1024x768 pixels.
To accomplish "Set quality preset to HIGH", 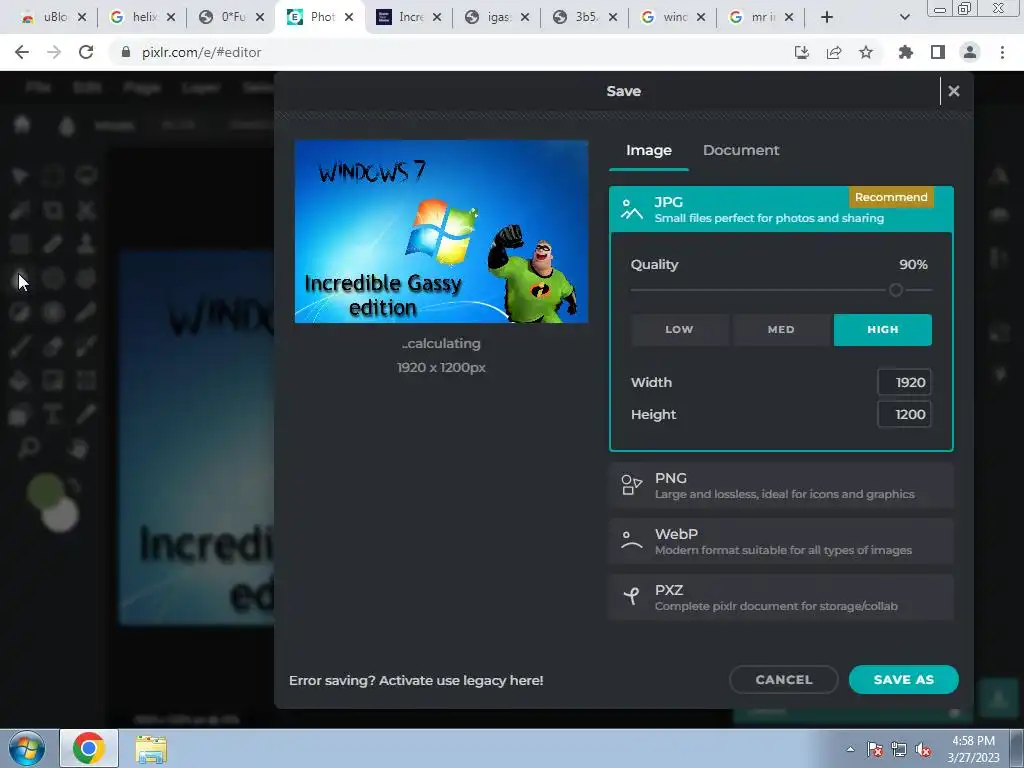I will point(882,330).
